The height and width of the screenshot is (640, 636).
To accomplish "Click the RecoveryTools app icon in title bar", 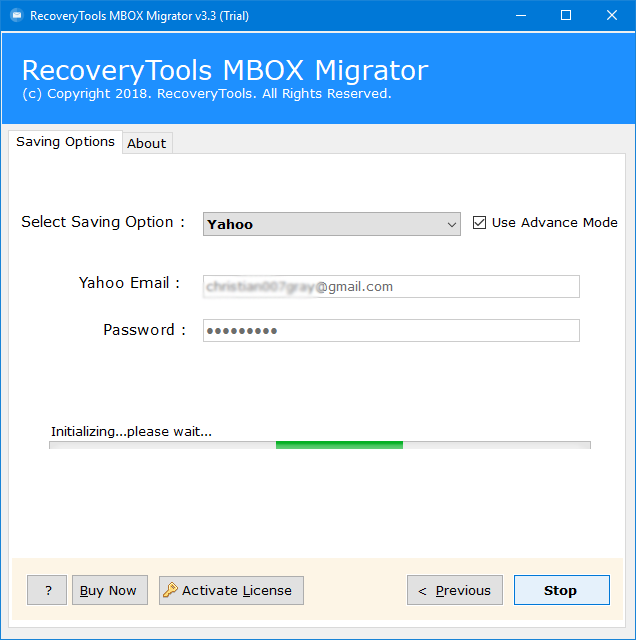I will pyautogui.click(x=16, y=16).
